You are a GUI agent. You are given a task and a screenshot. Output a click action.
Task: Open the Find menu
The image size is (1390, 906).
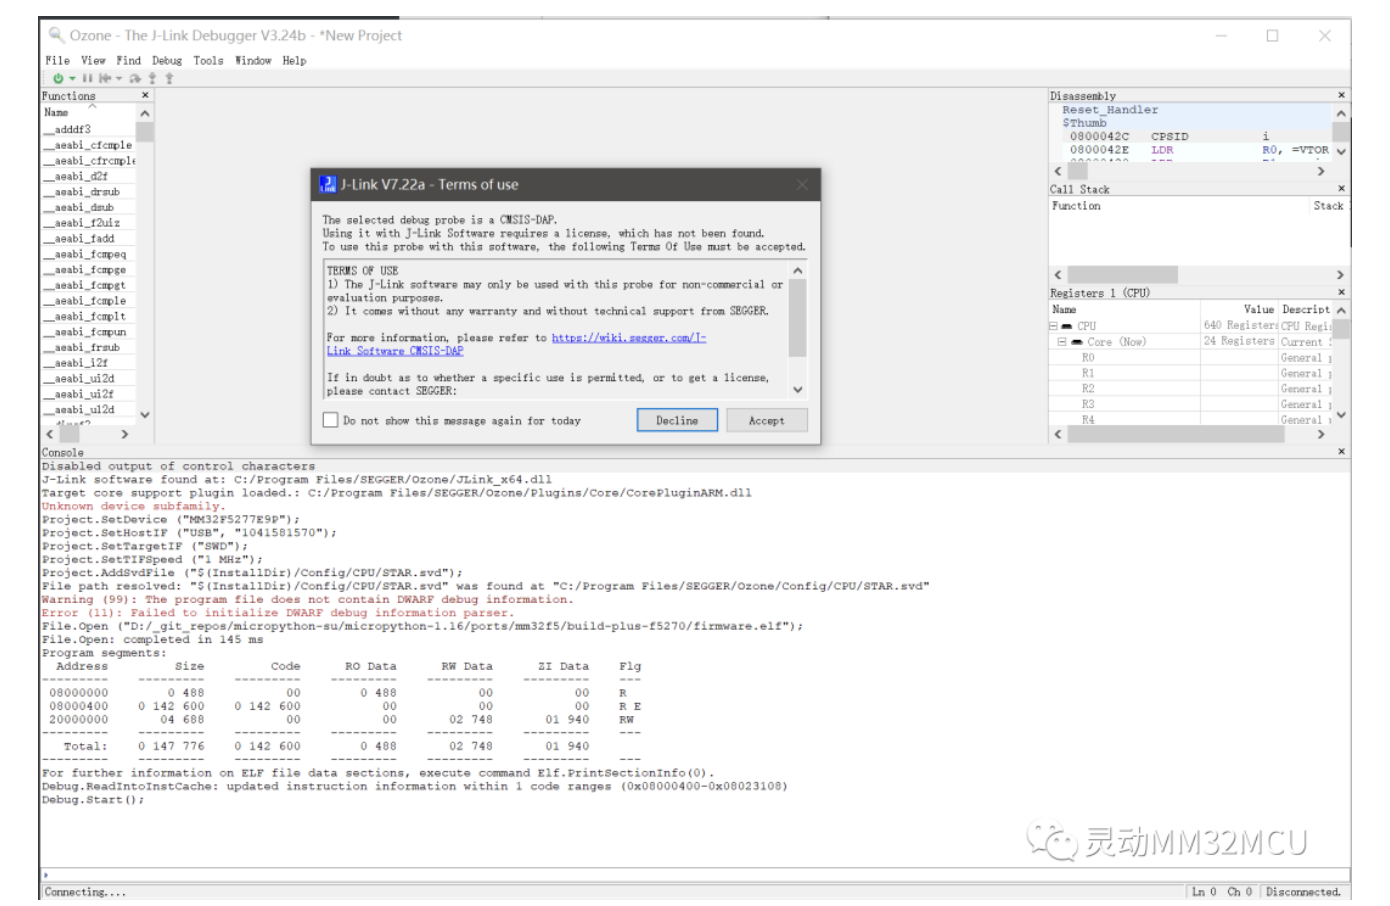tap(129, 60)
